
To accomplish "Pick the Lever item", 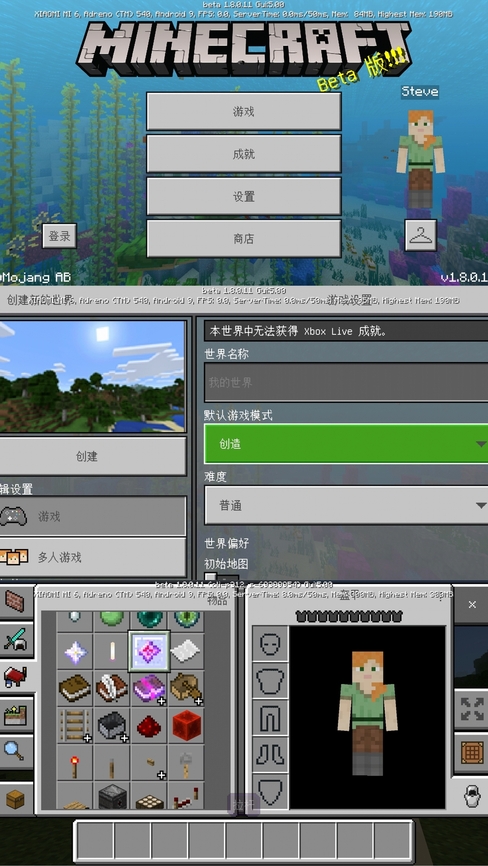I will click(x=112, y=763).
